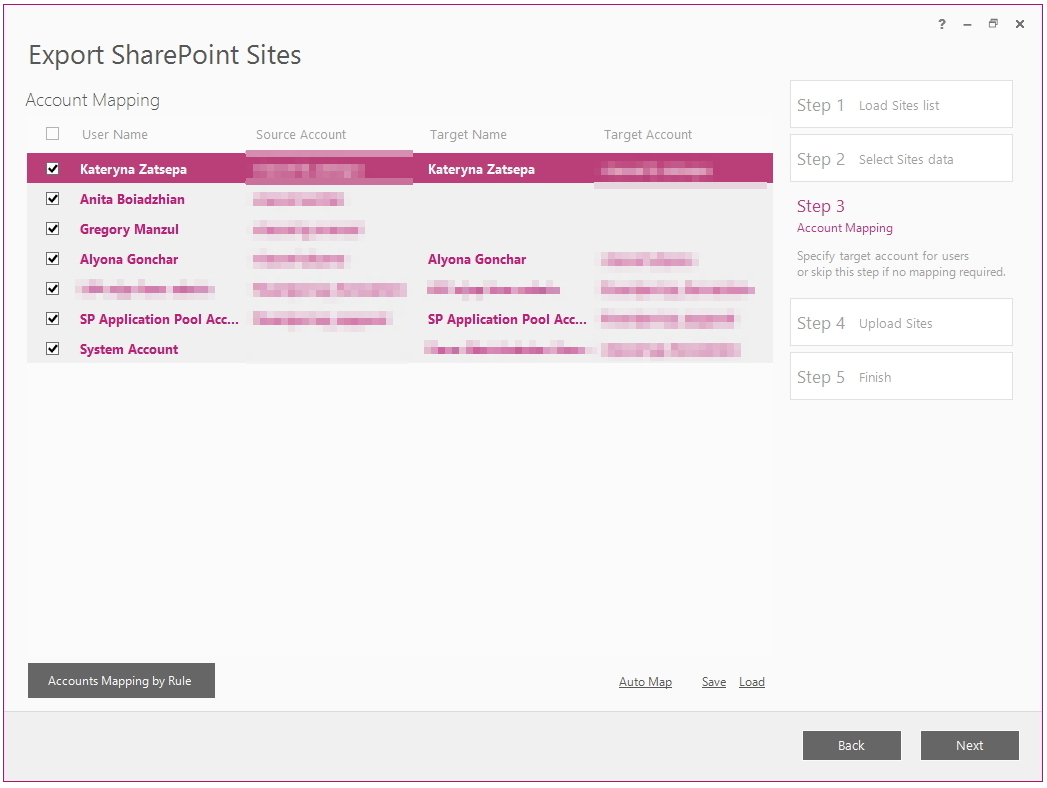Uncheck the Anita Boiadzhian checkbox
Screen dimensions: 1047x788
pyautogui.click(x=53, y=199)
